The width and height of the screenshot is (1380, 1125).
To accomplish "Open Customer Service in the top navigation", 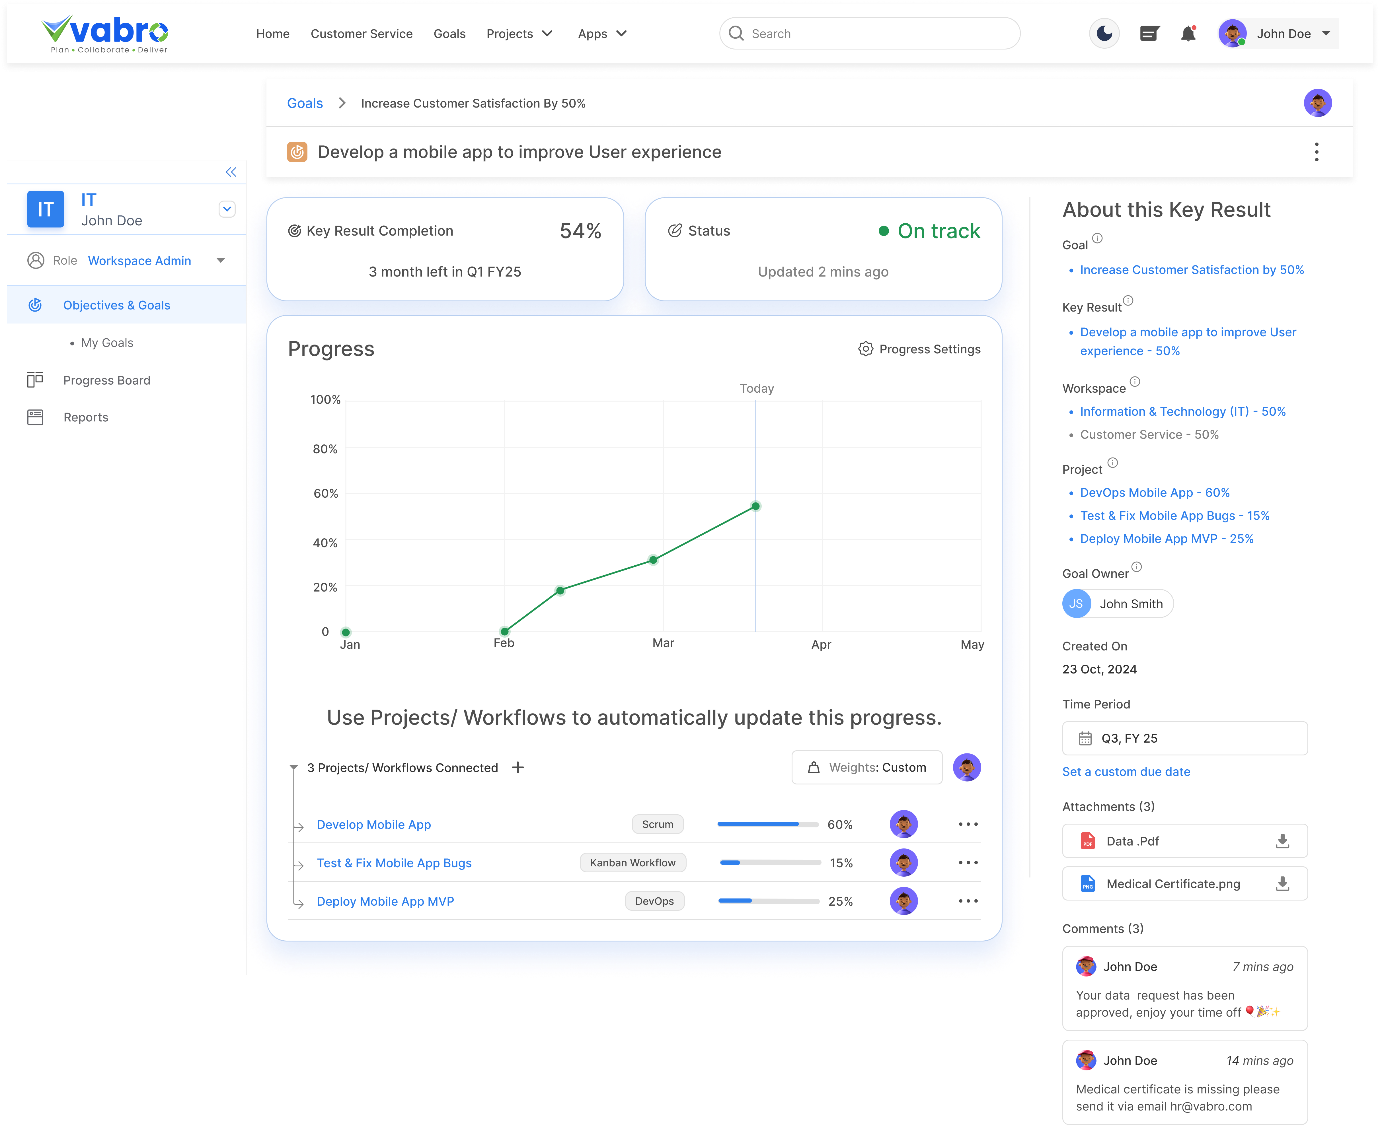I will click(361, 34).
